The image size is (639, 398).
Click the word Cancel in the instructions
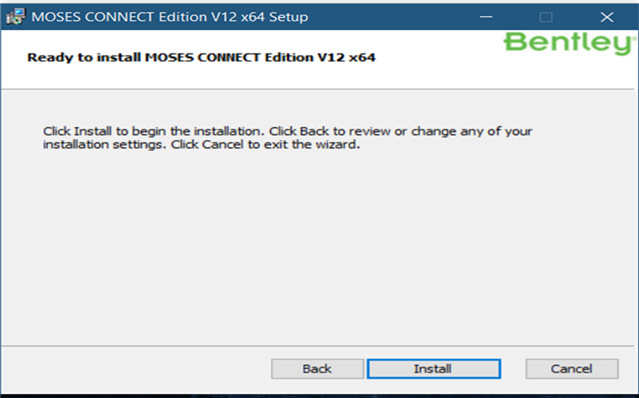223,144
